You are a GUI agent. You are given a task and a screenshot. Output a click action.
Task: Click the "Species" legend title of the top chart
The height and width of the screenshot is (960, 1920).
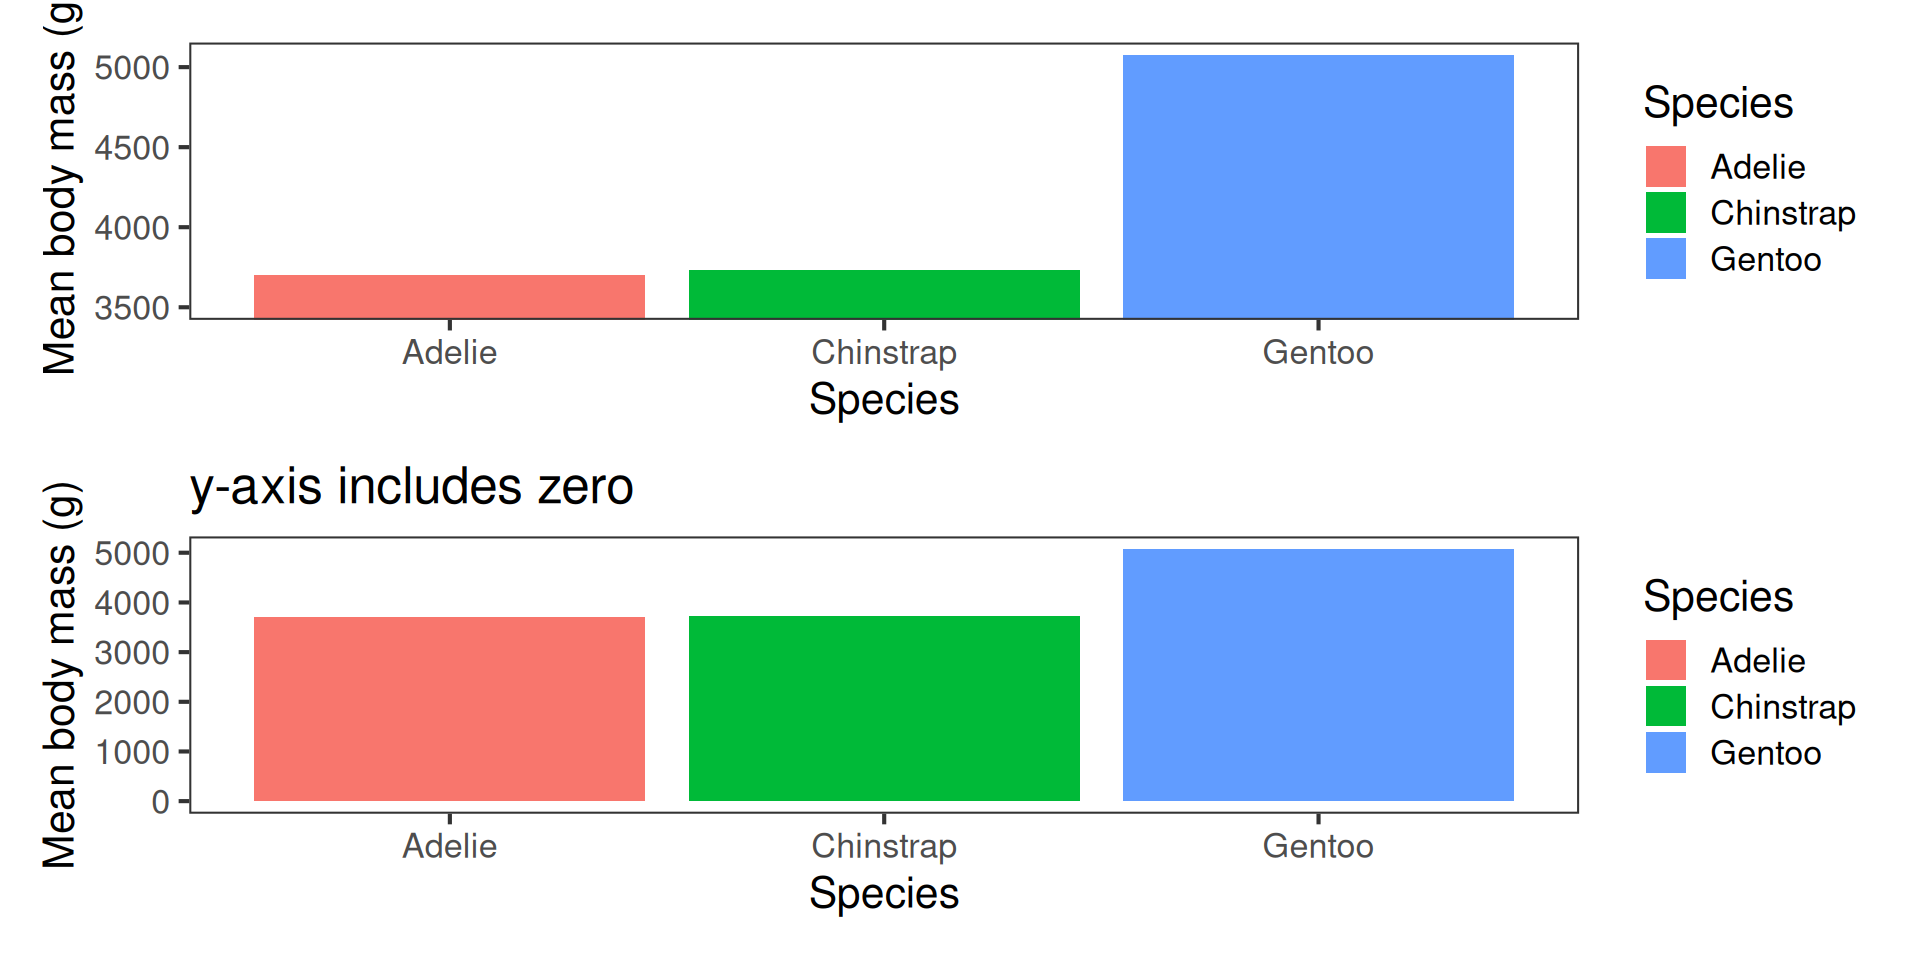(1718, 103)
